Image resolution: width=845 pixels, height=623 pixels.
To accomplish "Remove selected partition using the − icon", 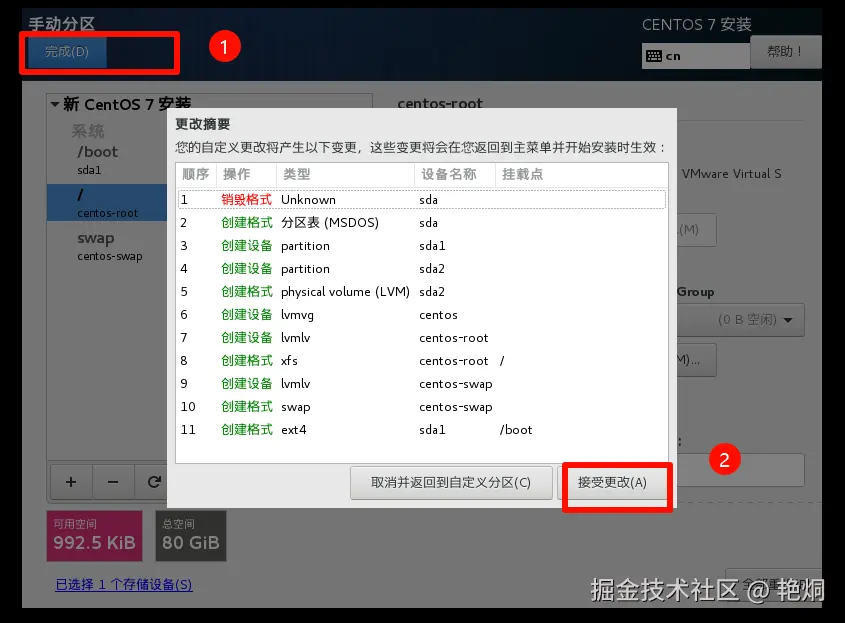I will [x=111, y=482].
